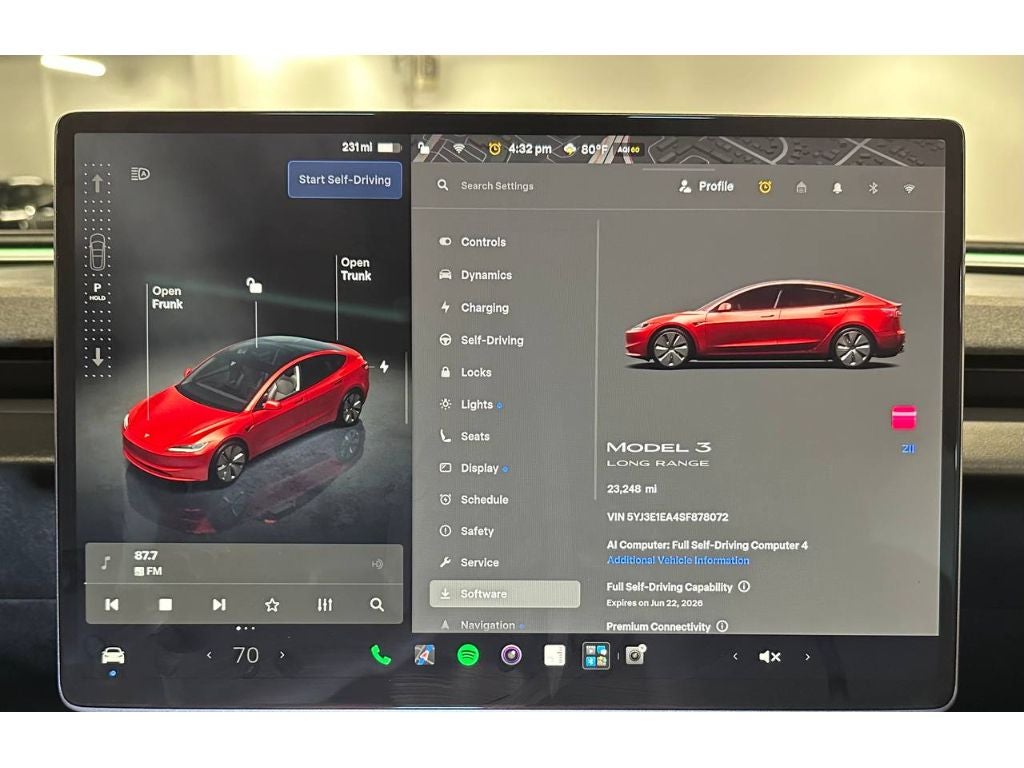
Task: Tap the 87.7 FM station info
Action: [x=148, y=563]
